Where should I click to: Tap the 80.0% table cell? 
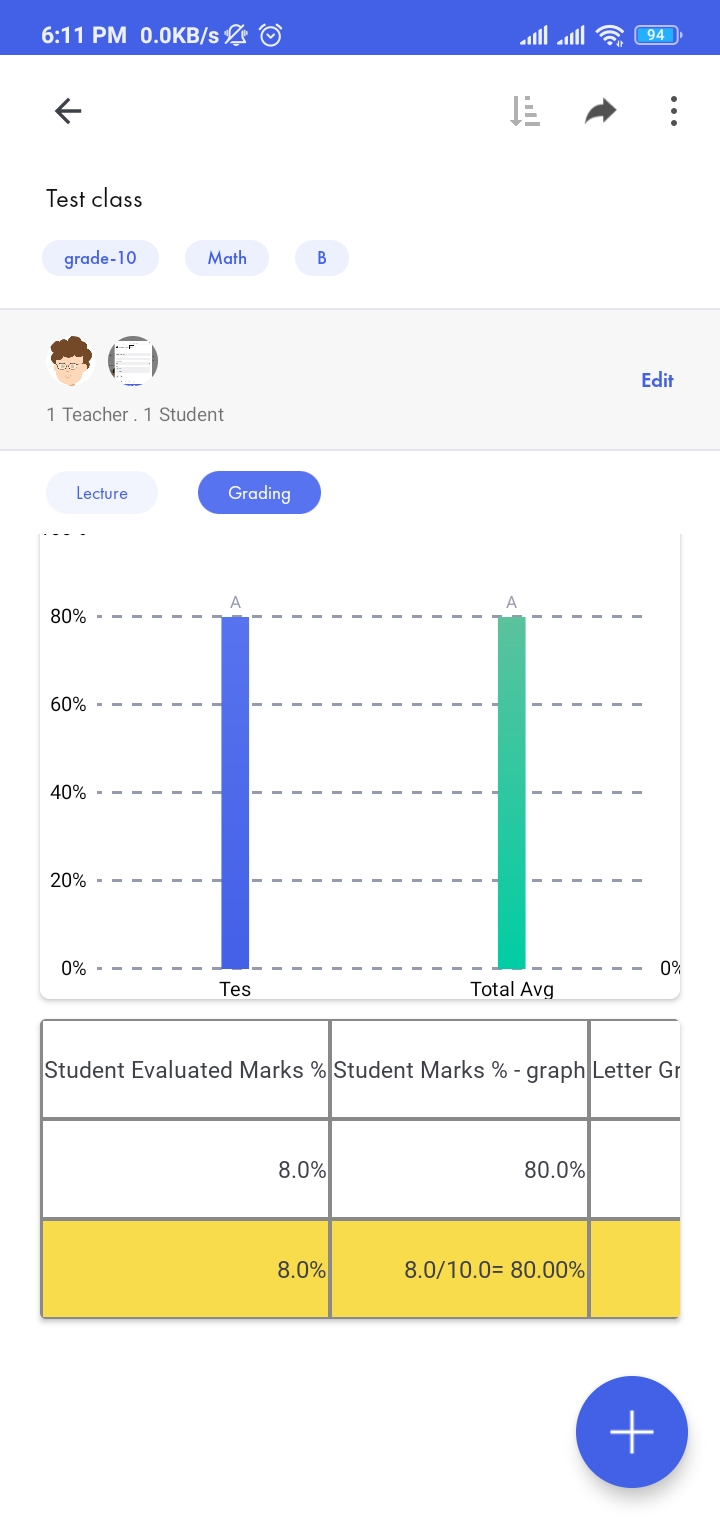tap(459, 1170)
